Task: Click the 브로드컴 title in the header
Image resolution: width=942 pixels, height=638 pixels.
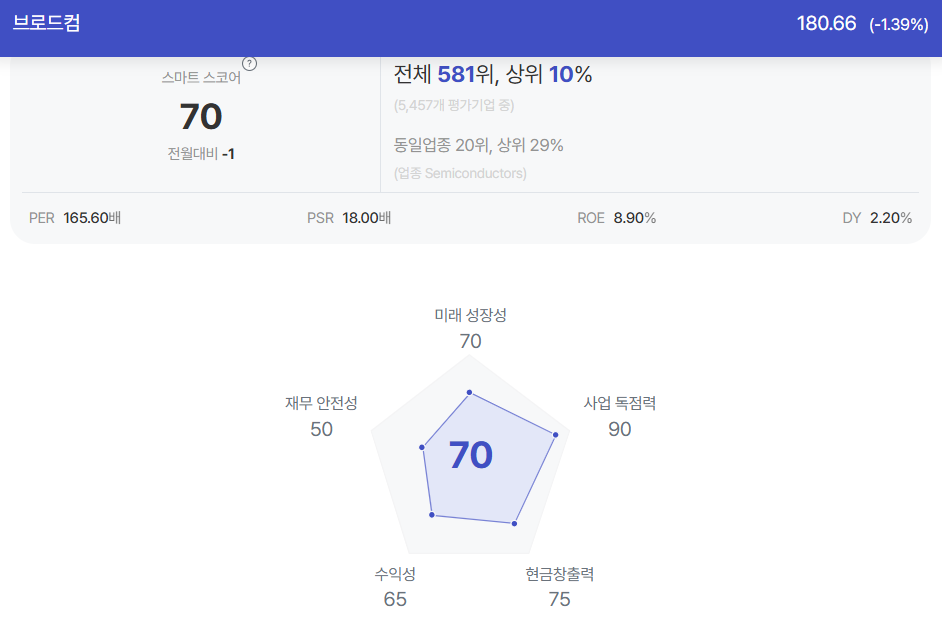Action: [47, 23]
